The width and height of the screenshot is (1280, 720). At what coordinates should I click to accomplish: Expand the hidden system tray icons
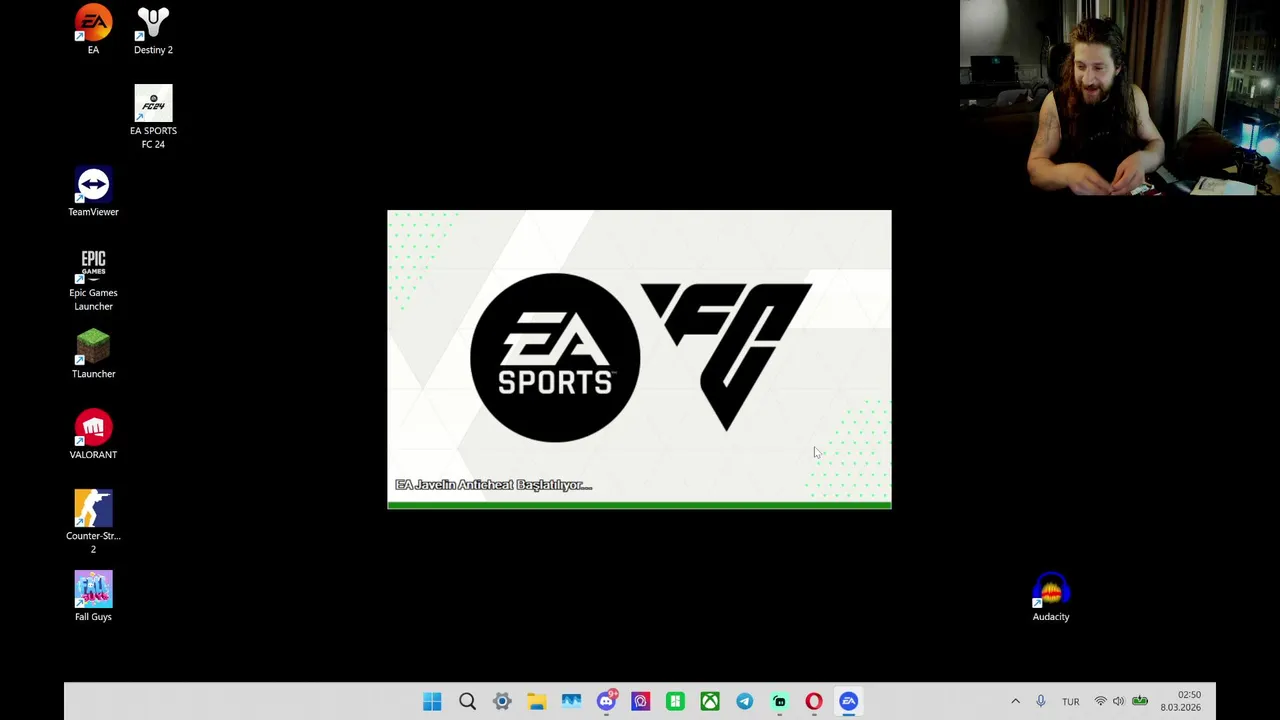[1015, 701]
